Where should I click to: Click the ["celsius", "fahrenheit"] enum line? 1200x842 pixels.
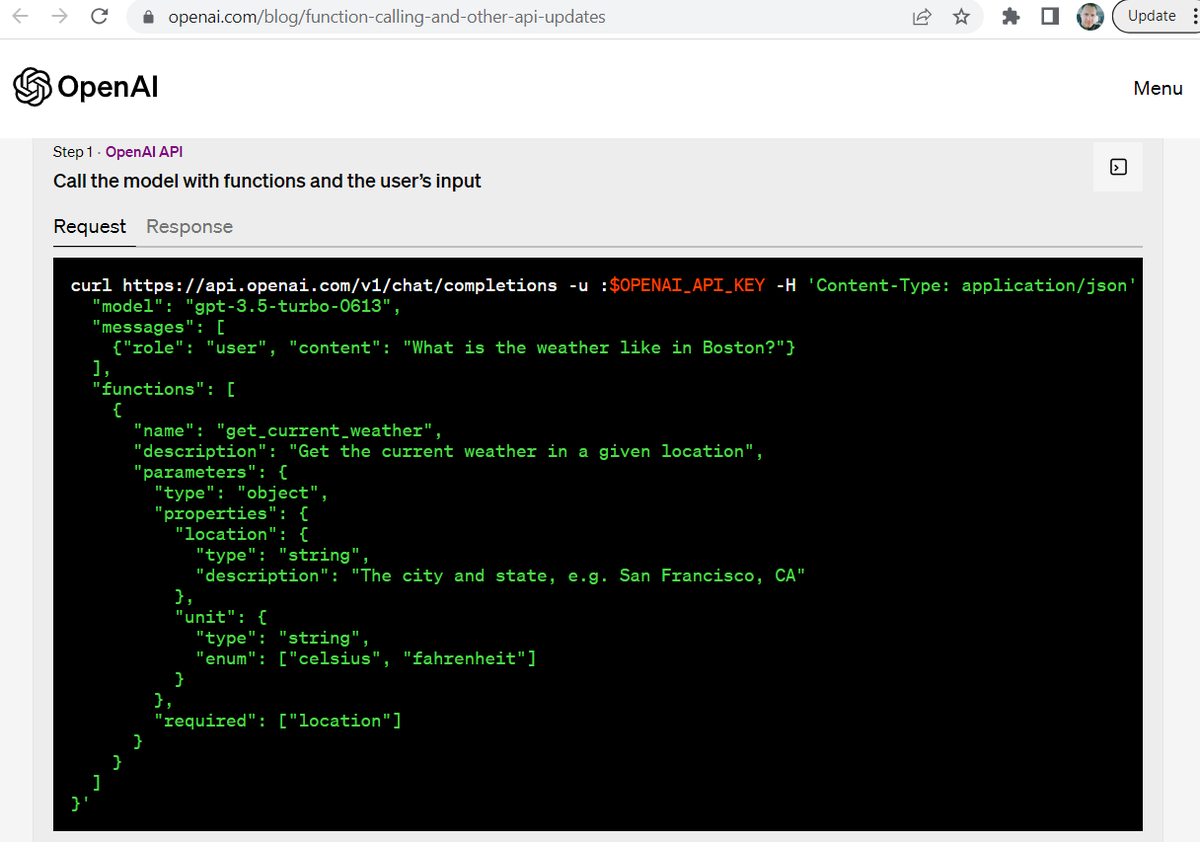pyautogui.click(x=365, y=659)
